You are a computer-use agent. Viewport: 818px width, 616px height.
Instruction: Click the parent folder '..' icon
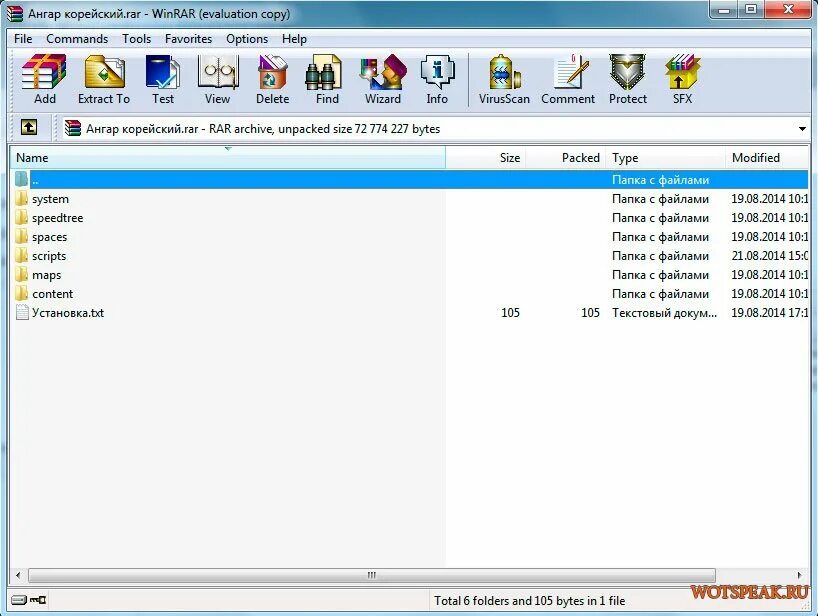pyautogui.click(x=21, y=179)
